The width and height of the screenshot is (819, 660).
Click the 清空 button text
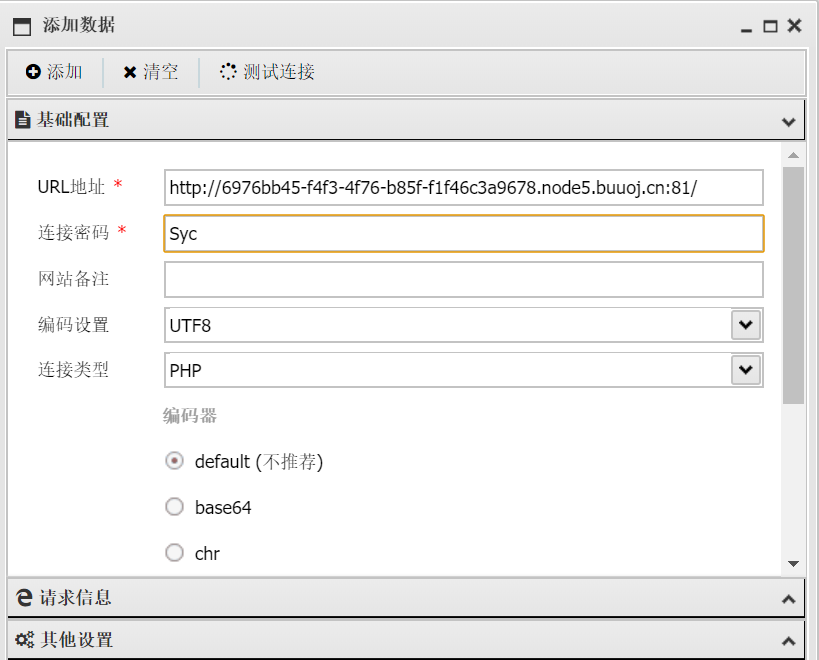161,72
